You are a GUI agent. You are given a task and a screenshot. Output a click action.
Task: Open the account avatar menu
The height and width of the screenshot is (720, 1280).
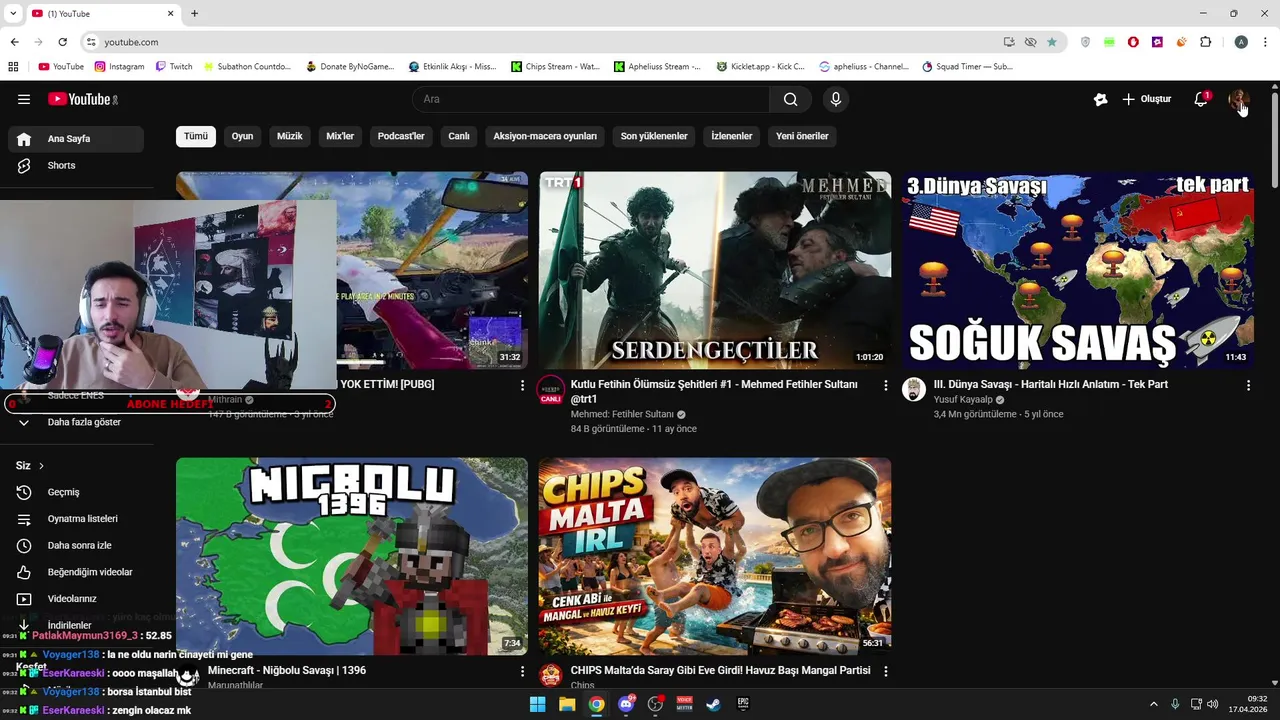1238,99
